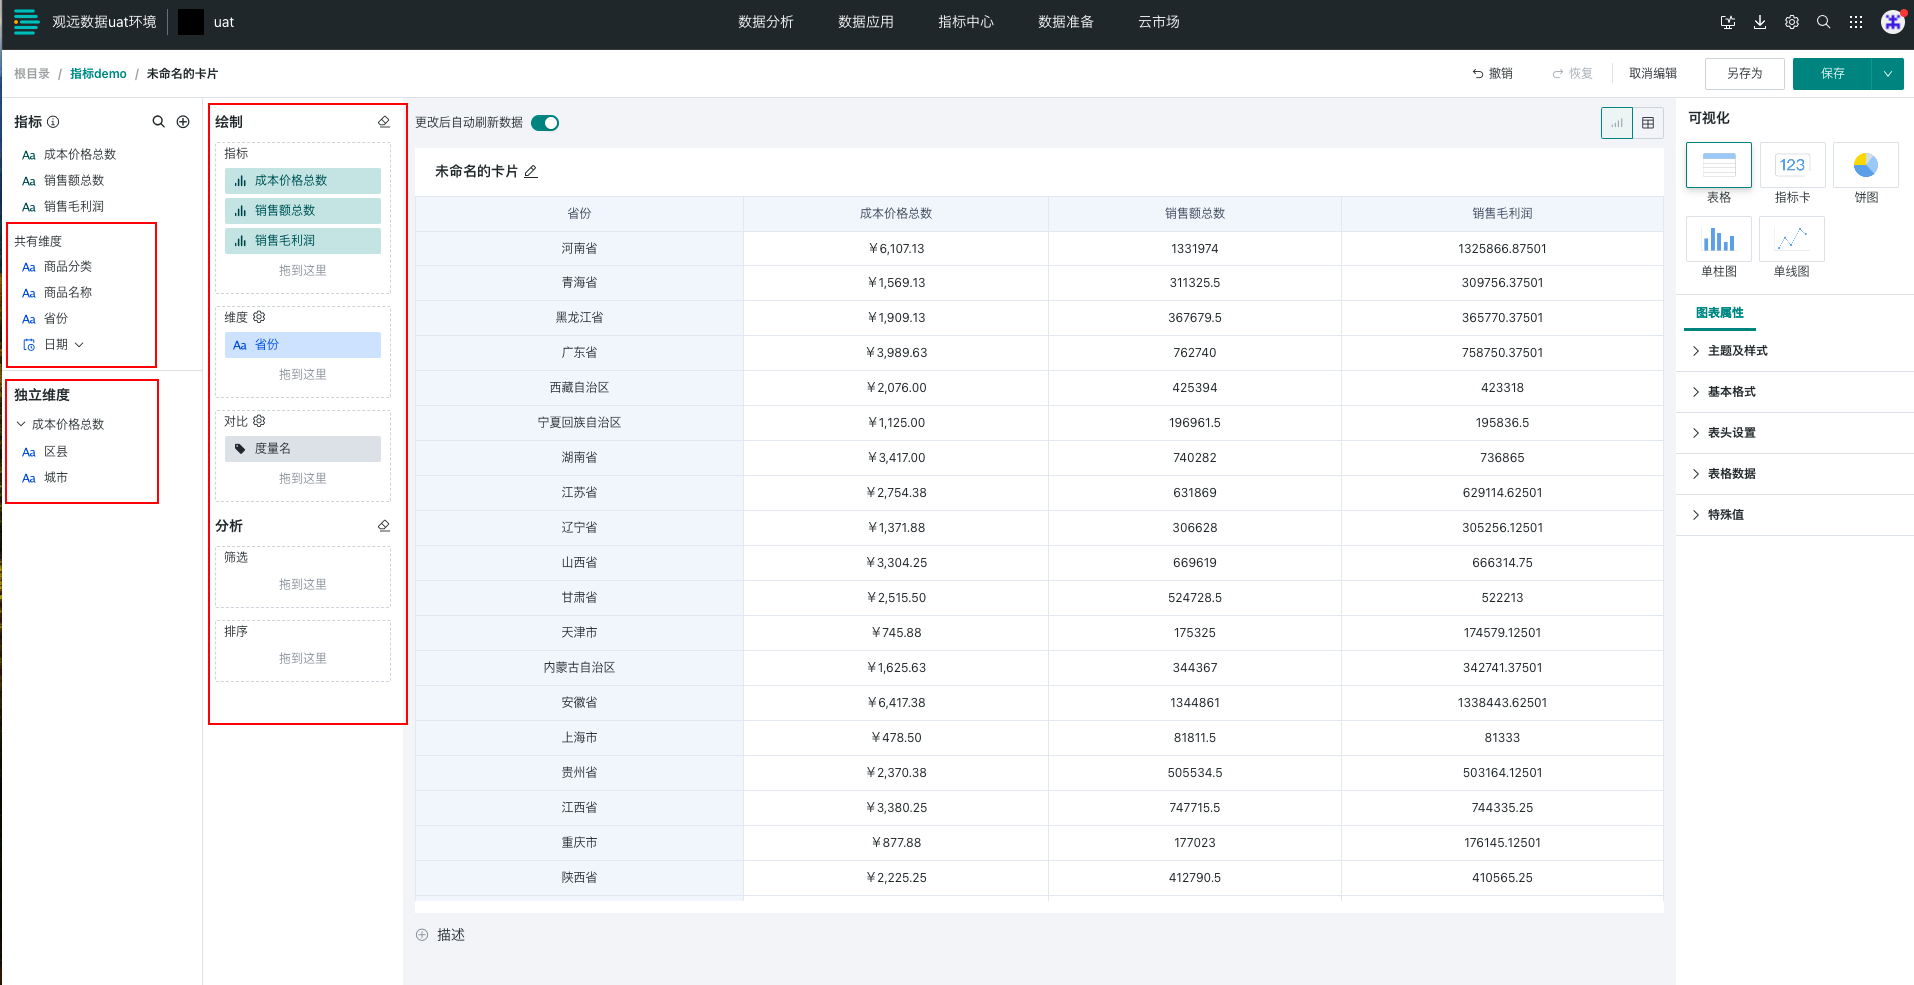This screenshot has height=985, width=1914.
Task: Click the search icon in the 指标 panel
Action: click(158, 122)
